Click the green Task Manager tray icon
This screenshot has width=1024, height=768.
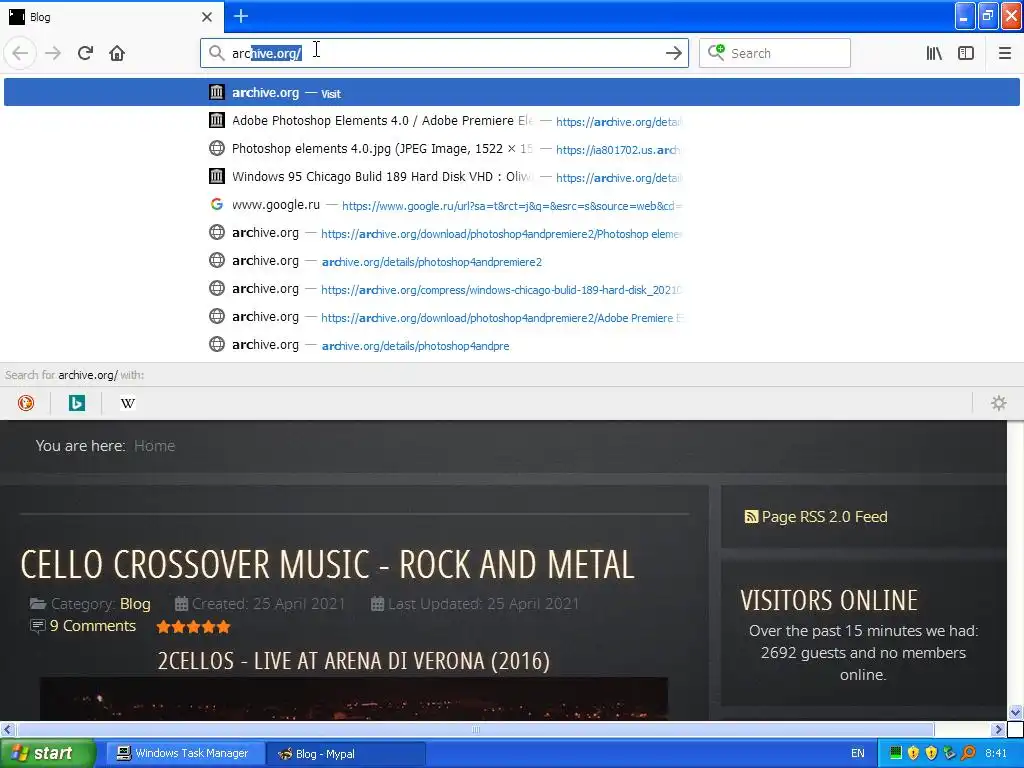[896, 753]
